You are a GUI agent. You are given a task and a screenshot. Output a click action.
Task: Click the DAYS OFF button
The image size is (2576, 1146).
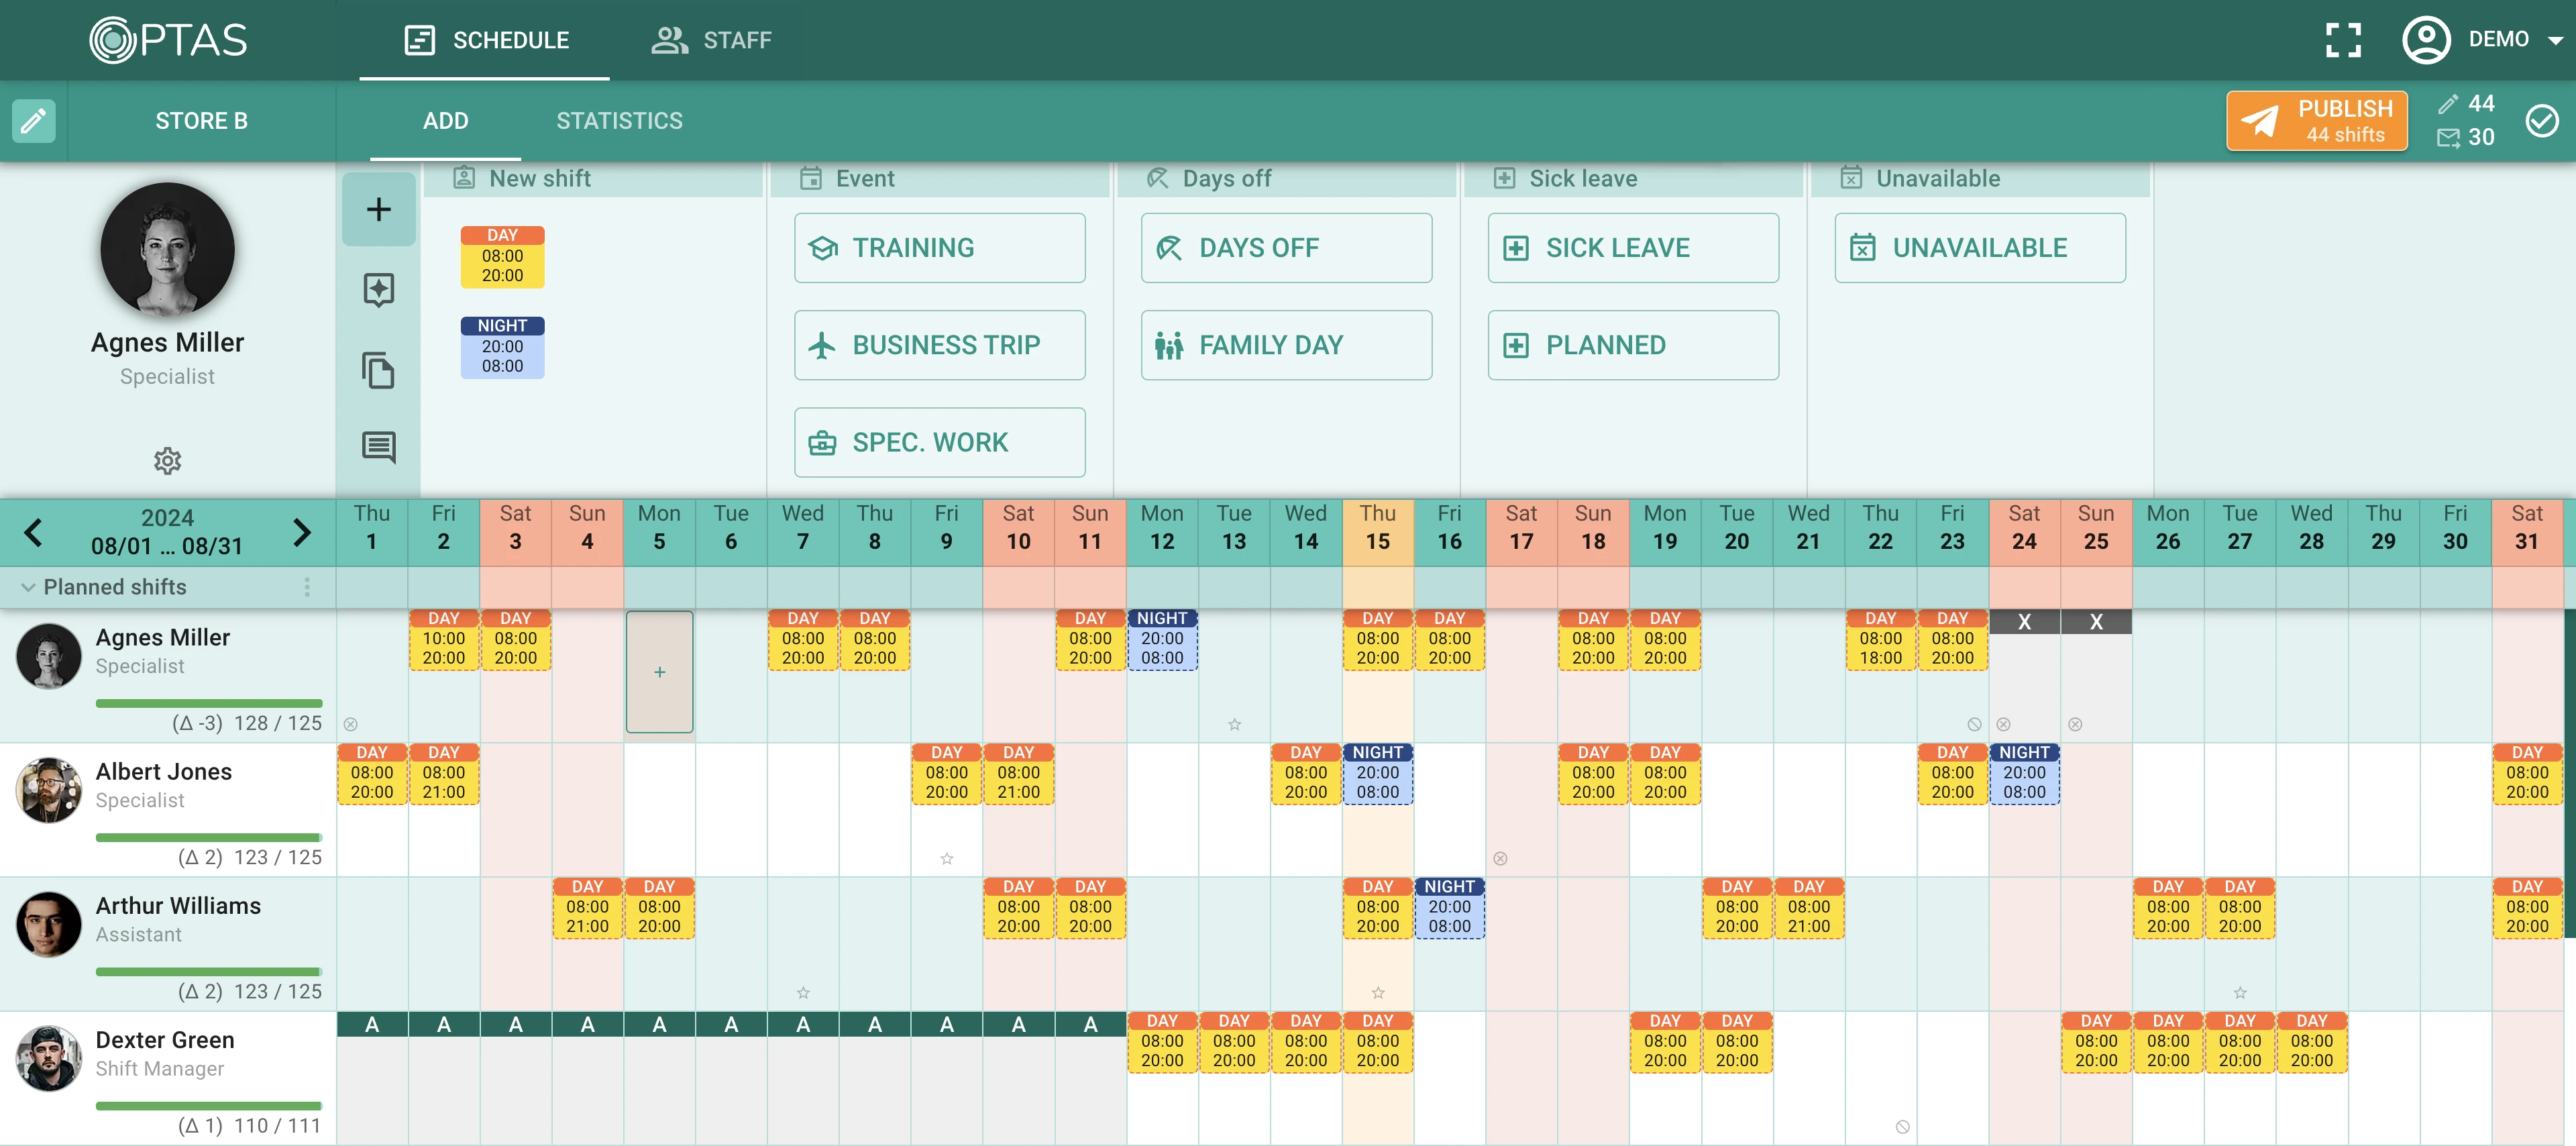pos(1286,248)
